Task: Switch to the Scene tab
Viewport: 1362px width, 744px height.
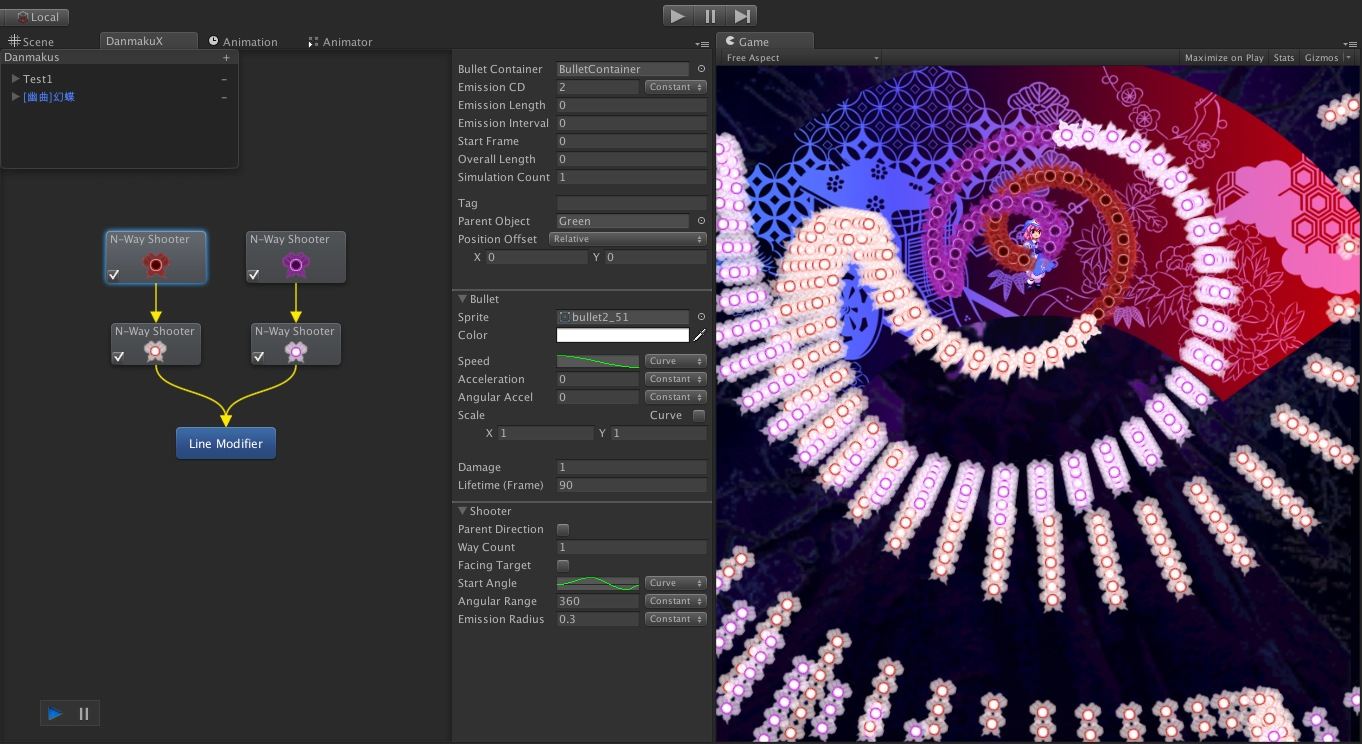Action: [x=31, y=42]
